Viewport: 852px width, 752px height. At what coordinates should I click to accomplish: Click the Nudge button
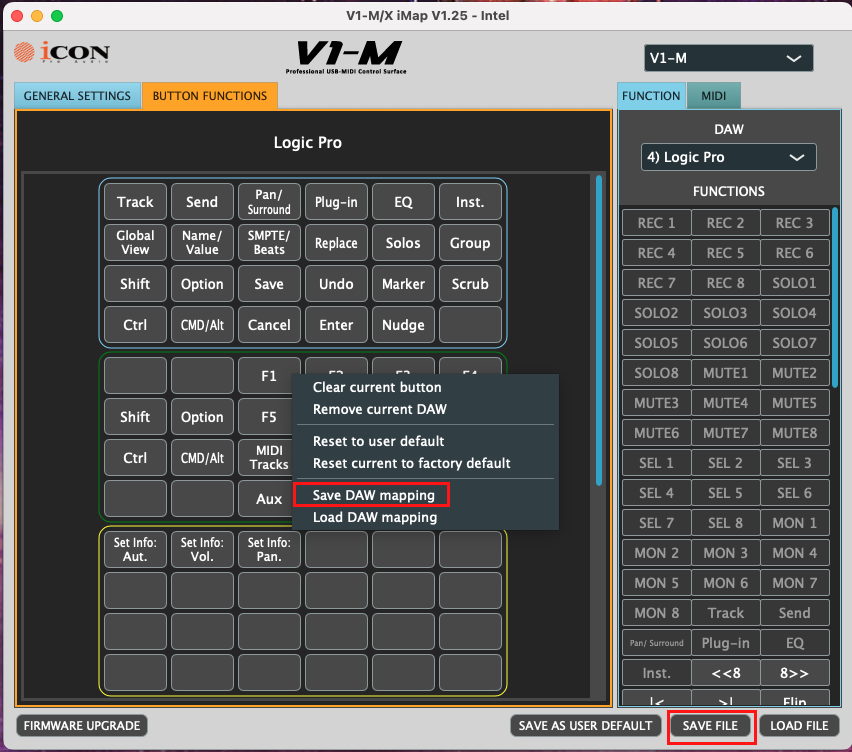click(403, 324)
